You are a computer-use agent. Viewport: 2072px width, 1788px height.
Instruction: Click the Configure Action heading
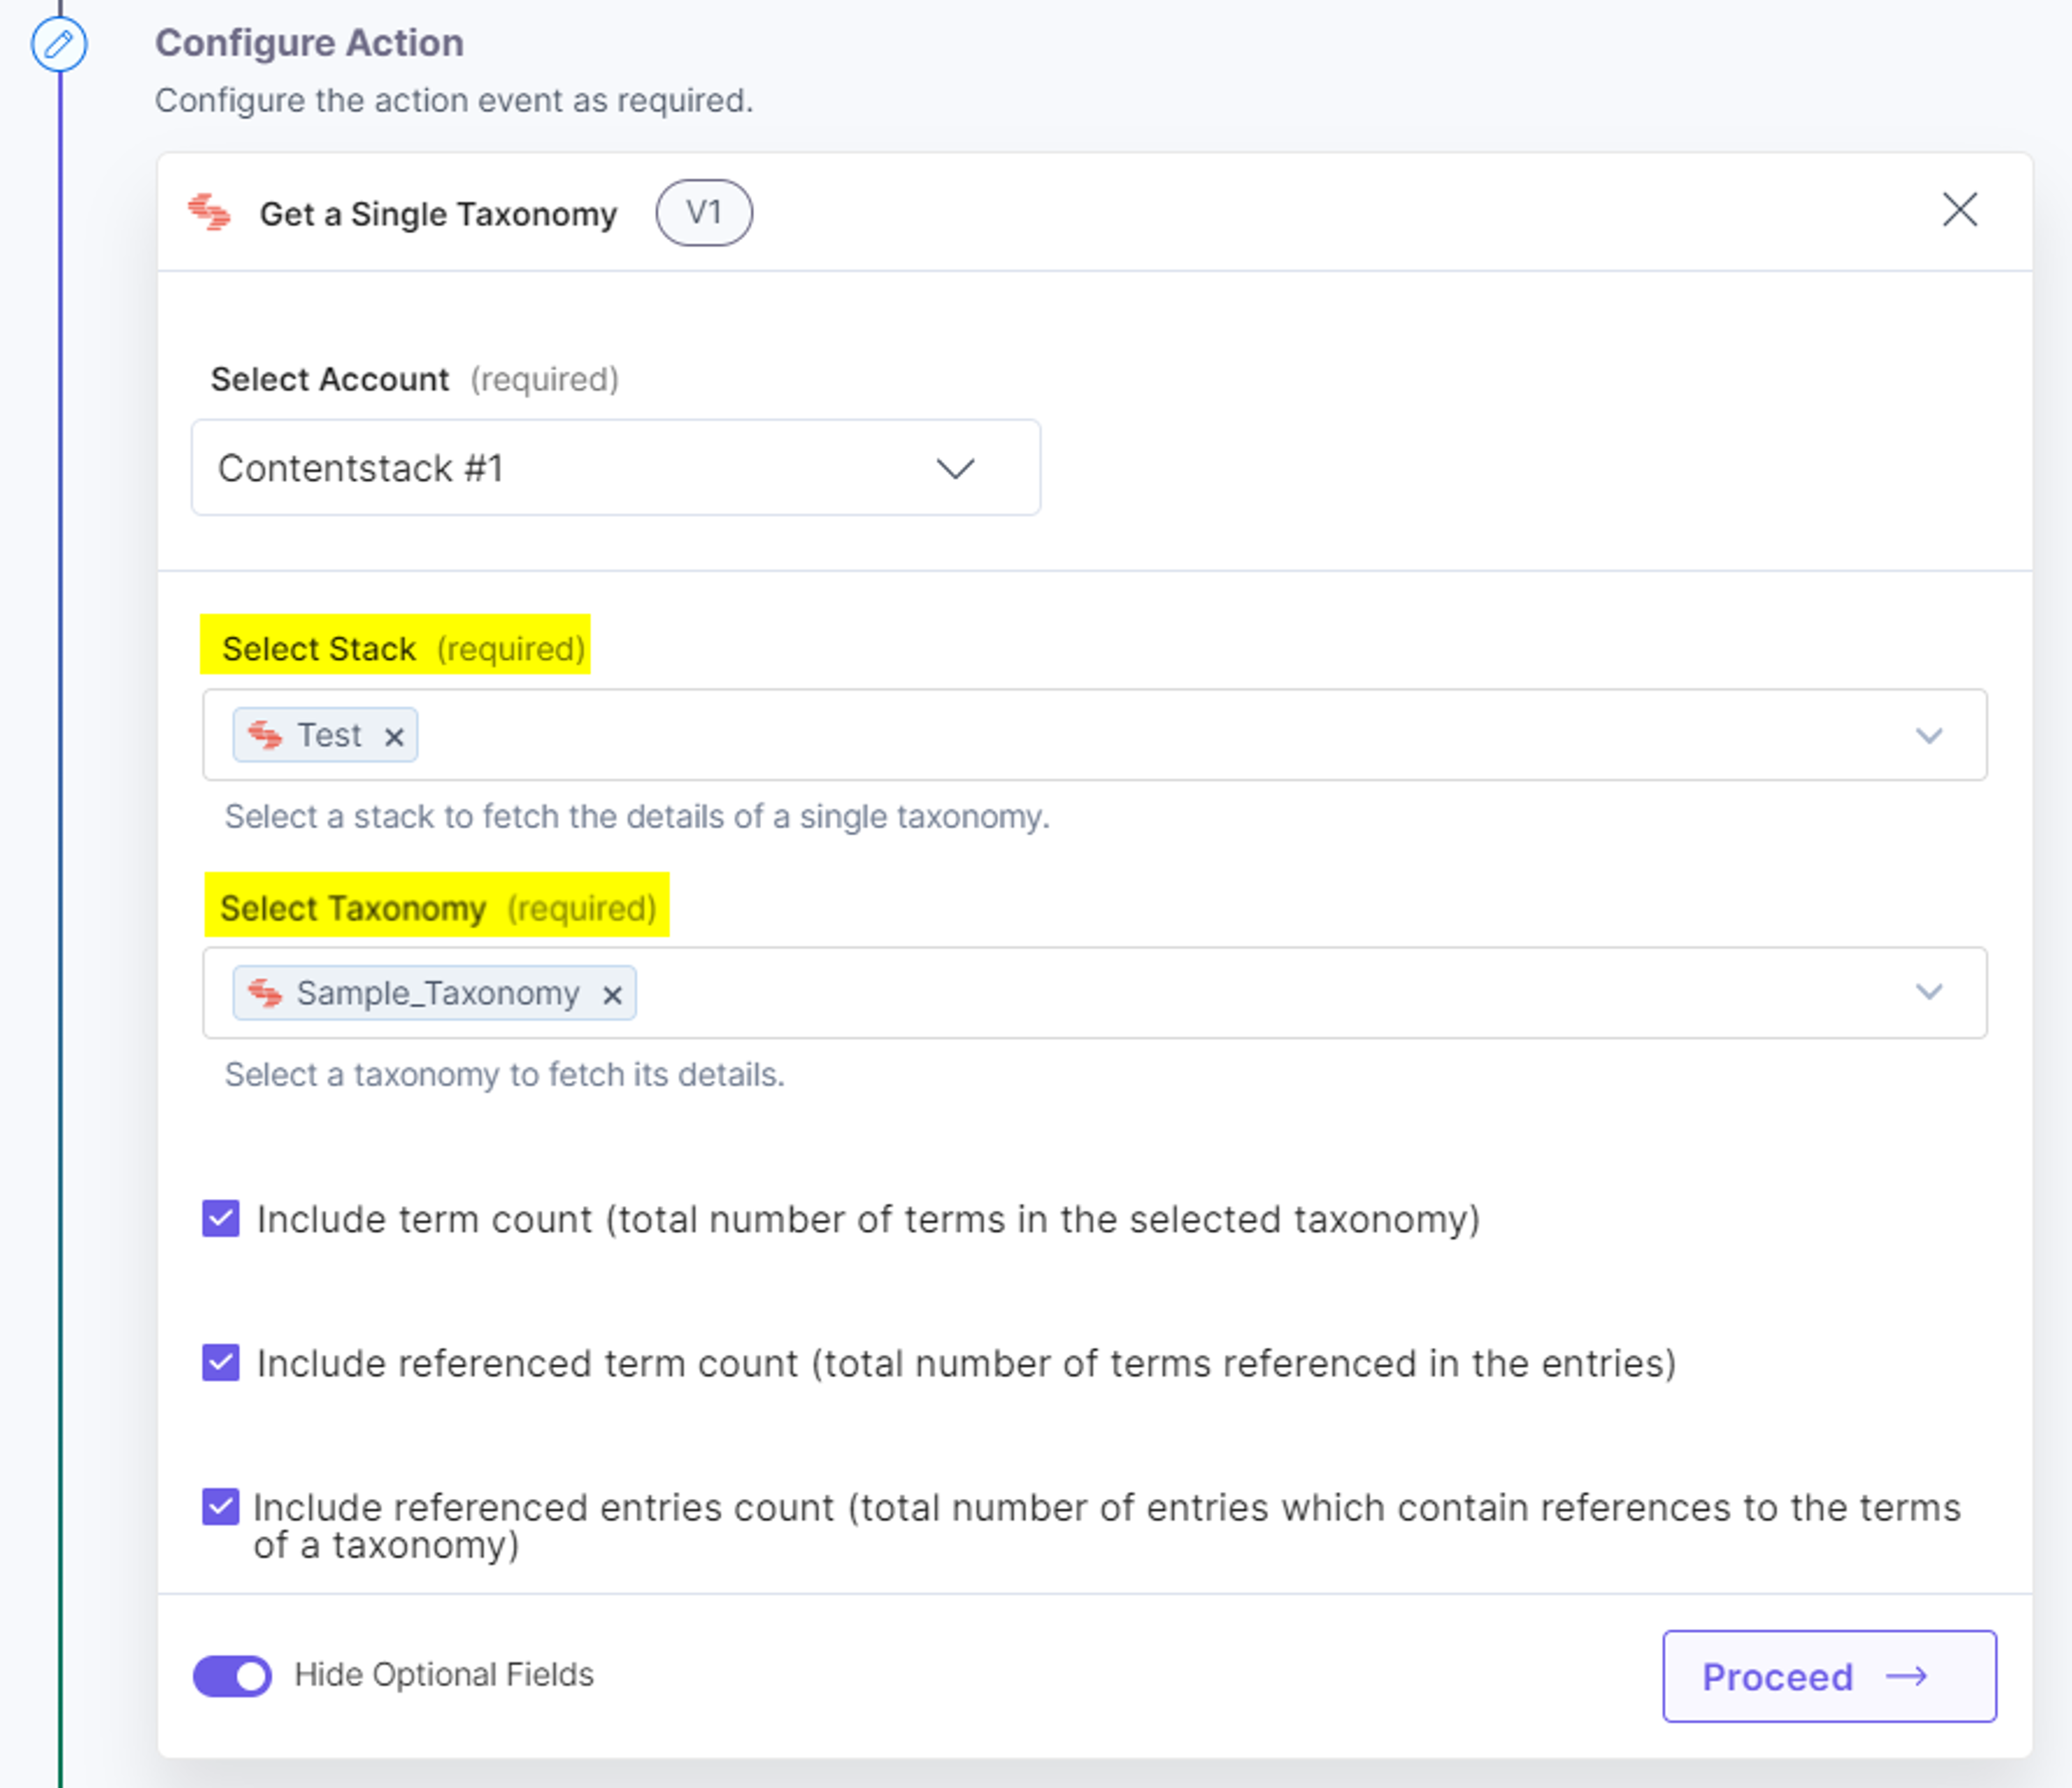click(x=309, y=43)
